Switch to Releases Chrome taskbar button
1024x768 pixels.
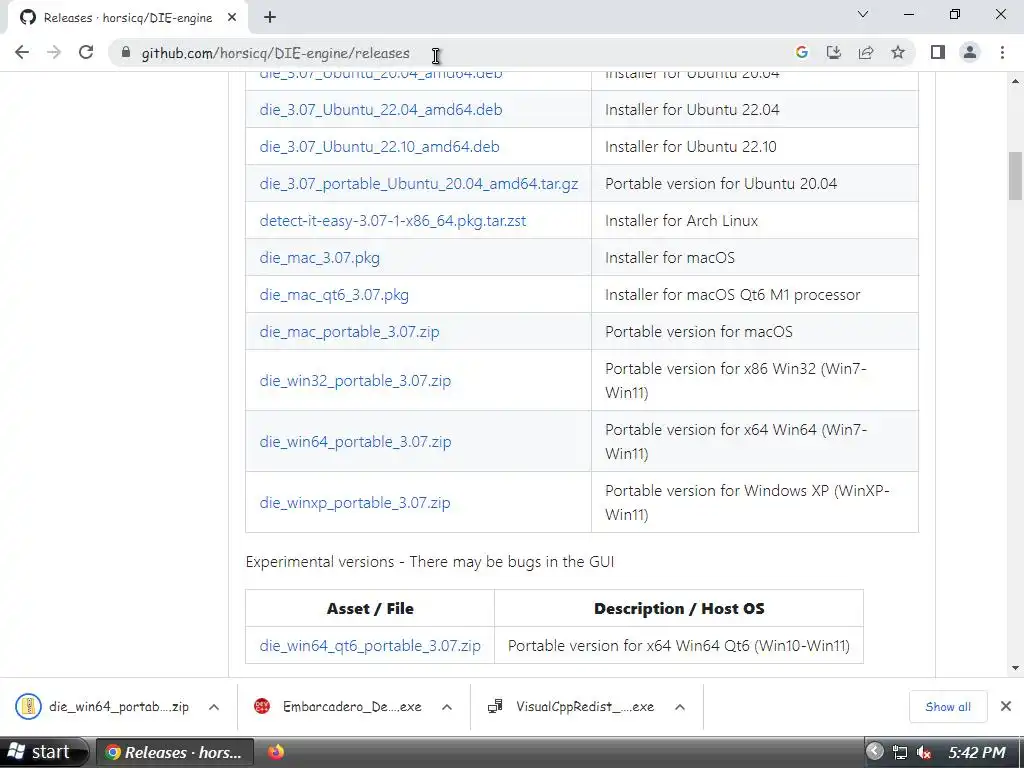tap(173, 752)
